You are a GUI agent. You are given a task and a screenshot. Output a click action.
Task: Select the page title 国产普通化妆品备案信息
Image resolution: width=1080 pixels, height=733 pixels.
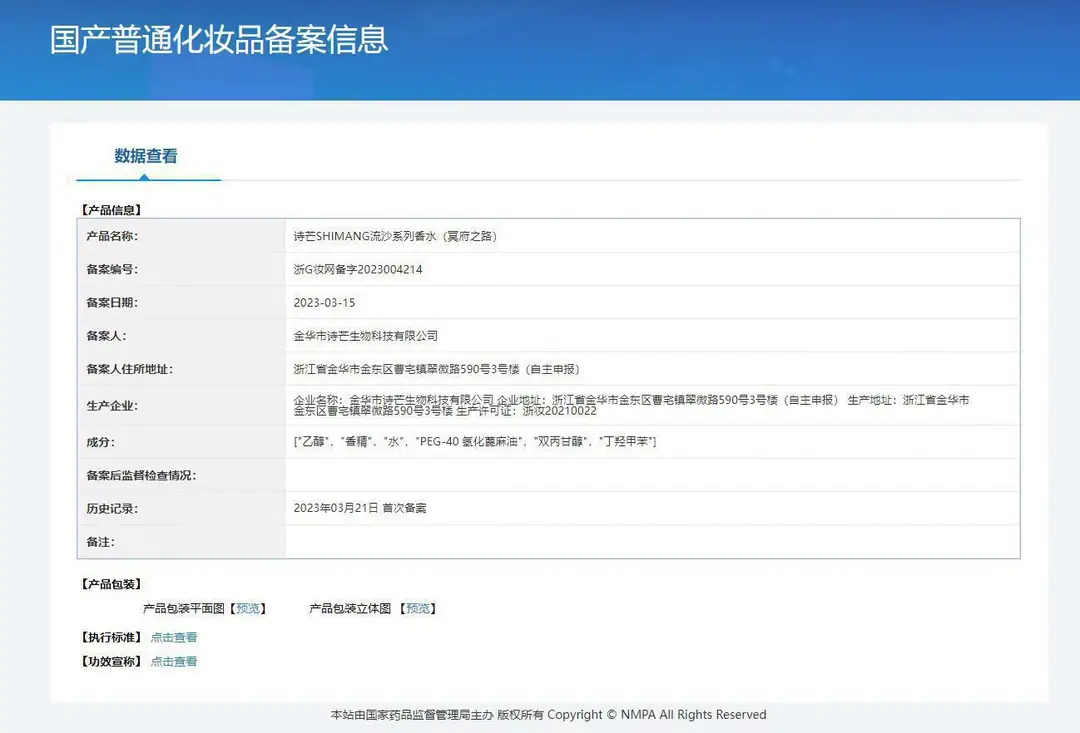(219, 39)
